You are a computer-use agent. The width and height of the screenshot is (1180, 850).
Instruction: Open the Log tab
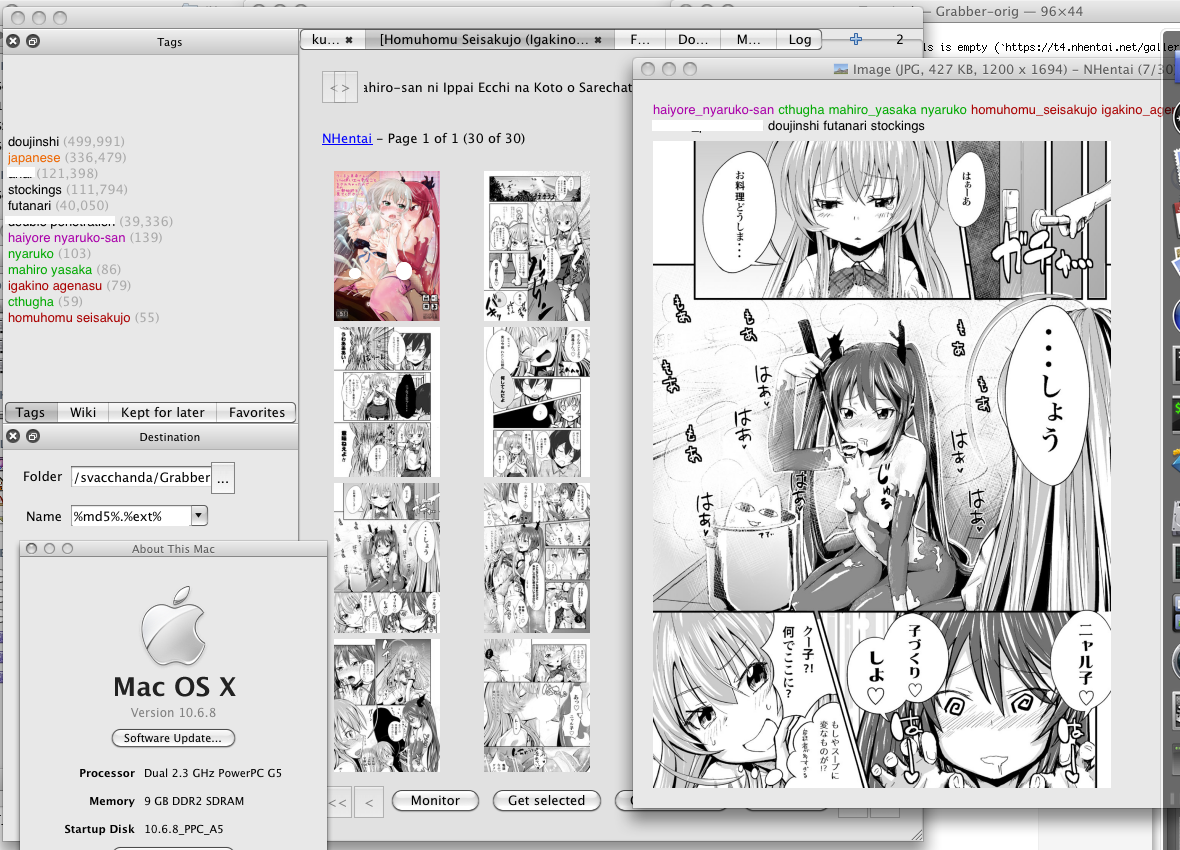(799, 40)
